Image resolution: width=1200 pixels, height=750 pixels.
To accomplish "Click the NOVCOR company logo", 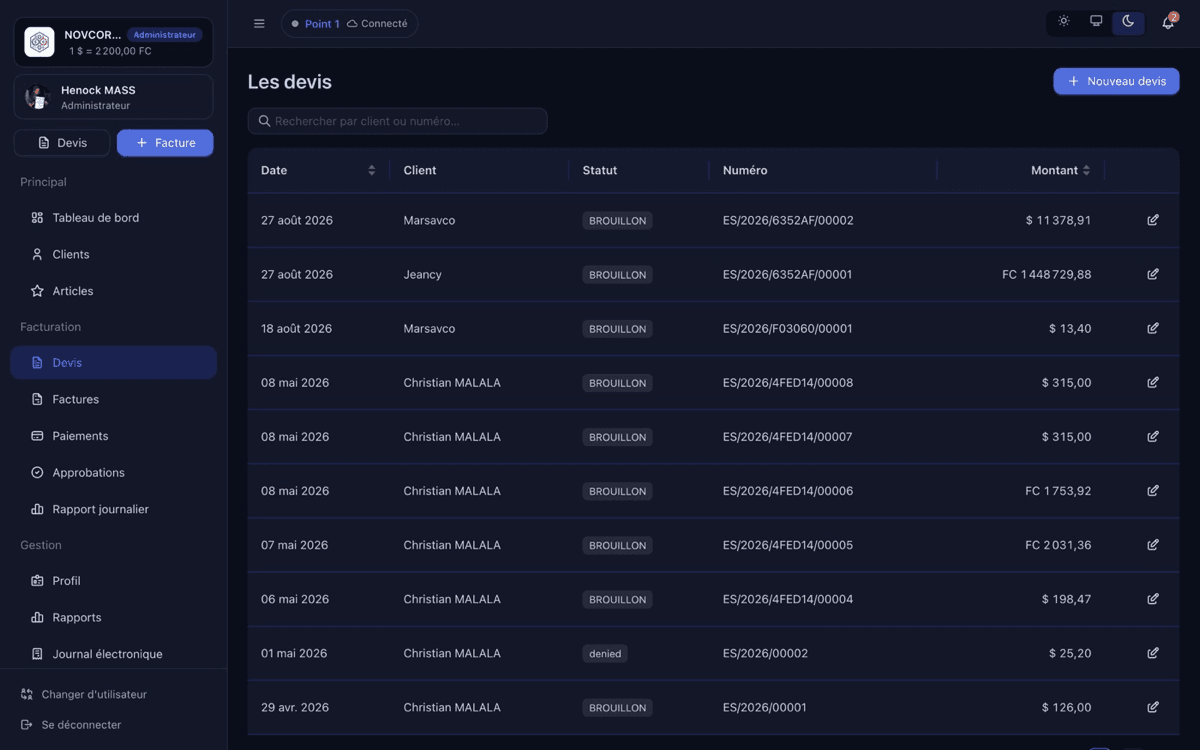I will pyautogui.click(x=39, y=42).
